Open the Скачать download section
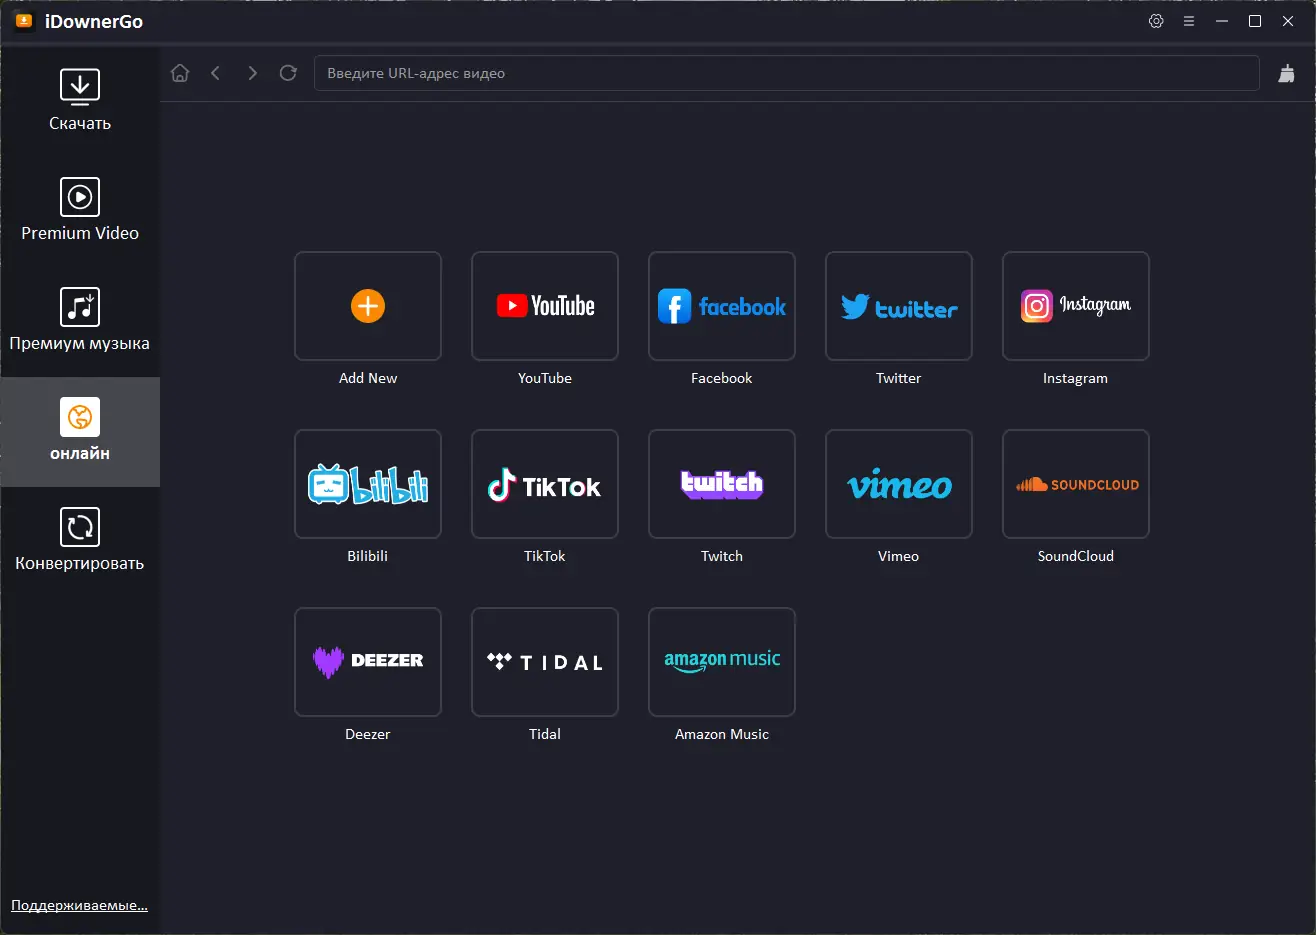Screen dimensions: 1316x935 pos(80,100)
